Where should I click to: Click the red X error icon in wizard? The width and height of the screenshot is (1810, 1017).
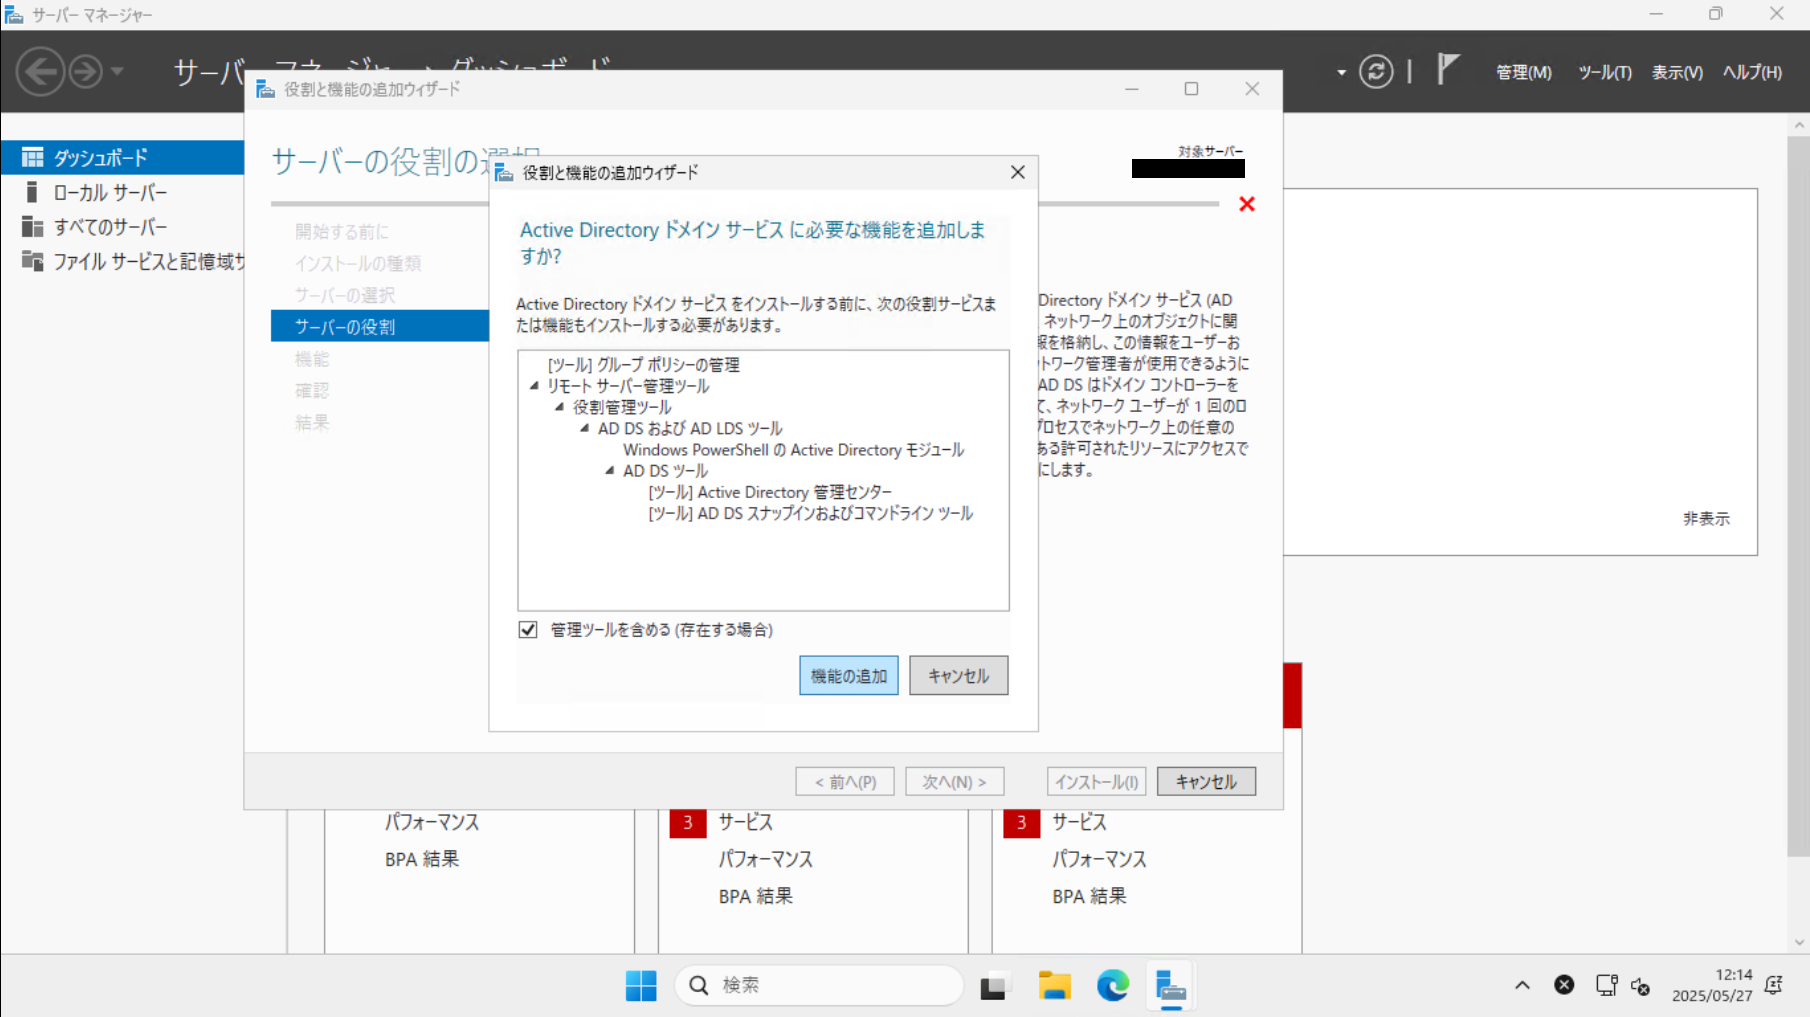tap(1247, 204)
